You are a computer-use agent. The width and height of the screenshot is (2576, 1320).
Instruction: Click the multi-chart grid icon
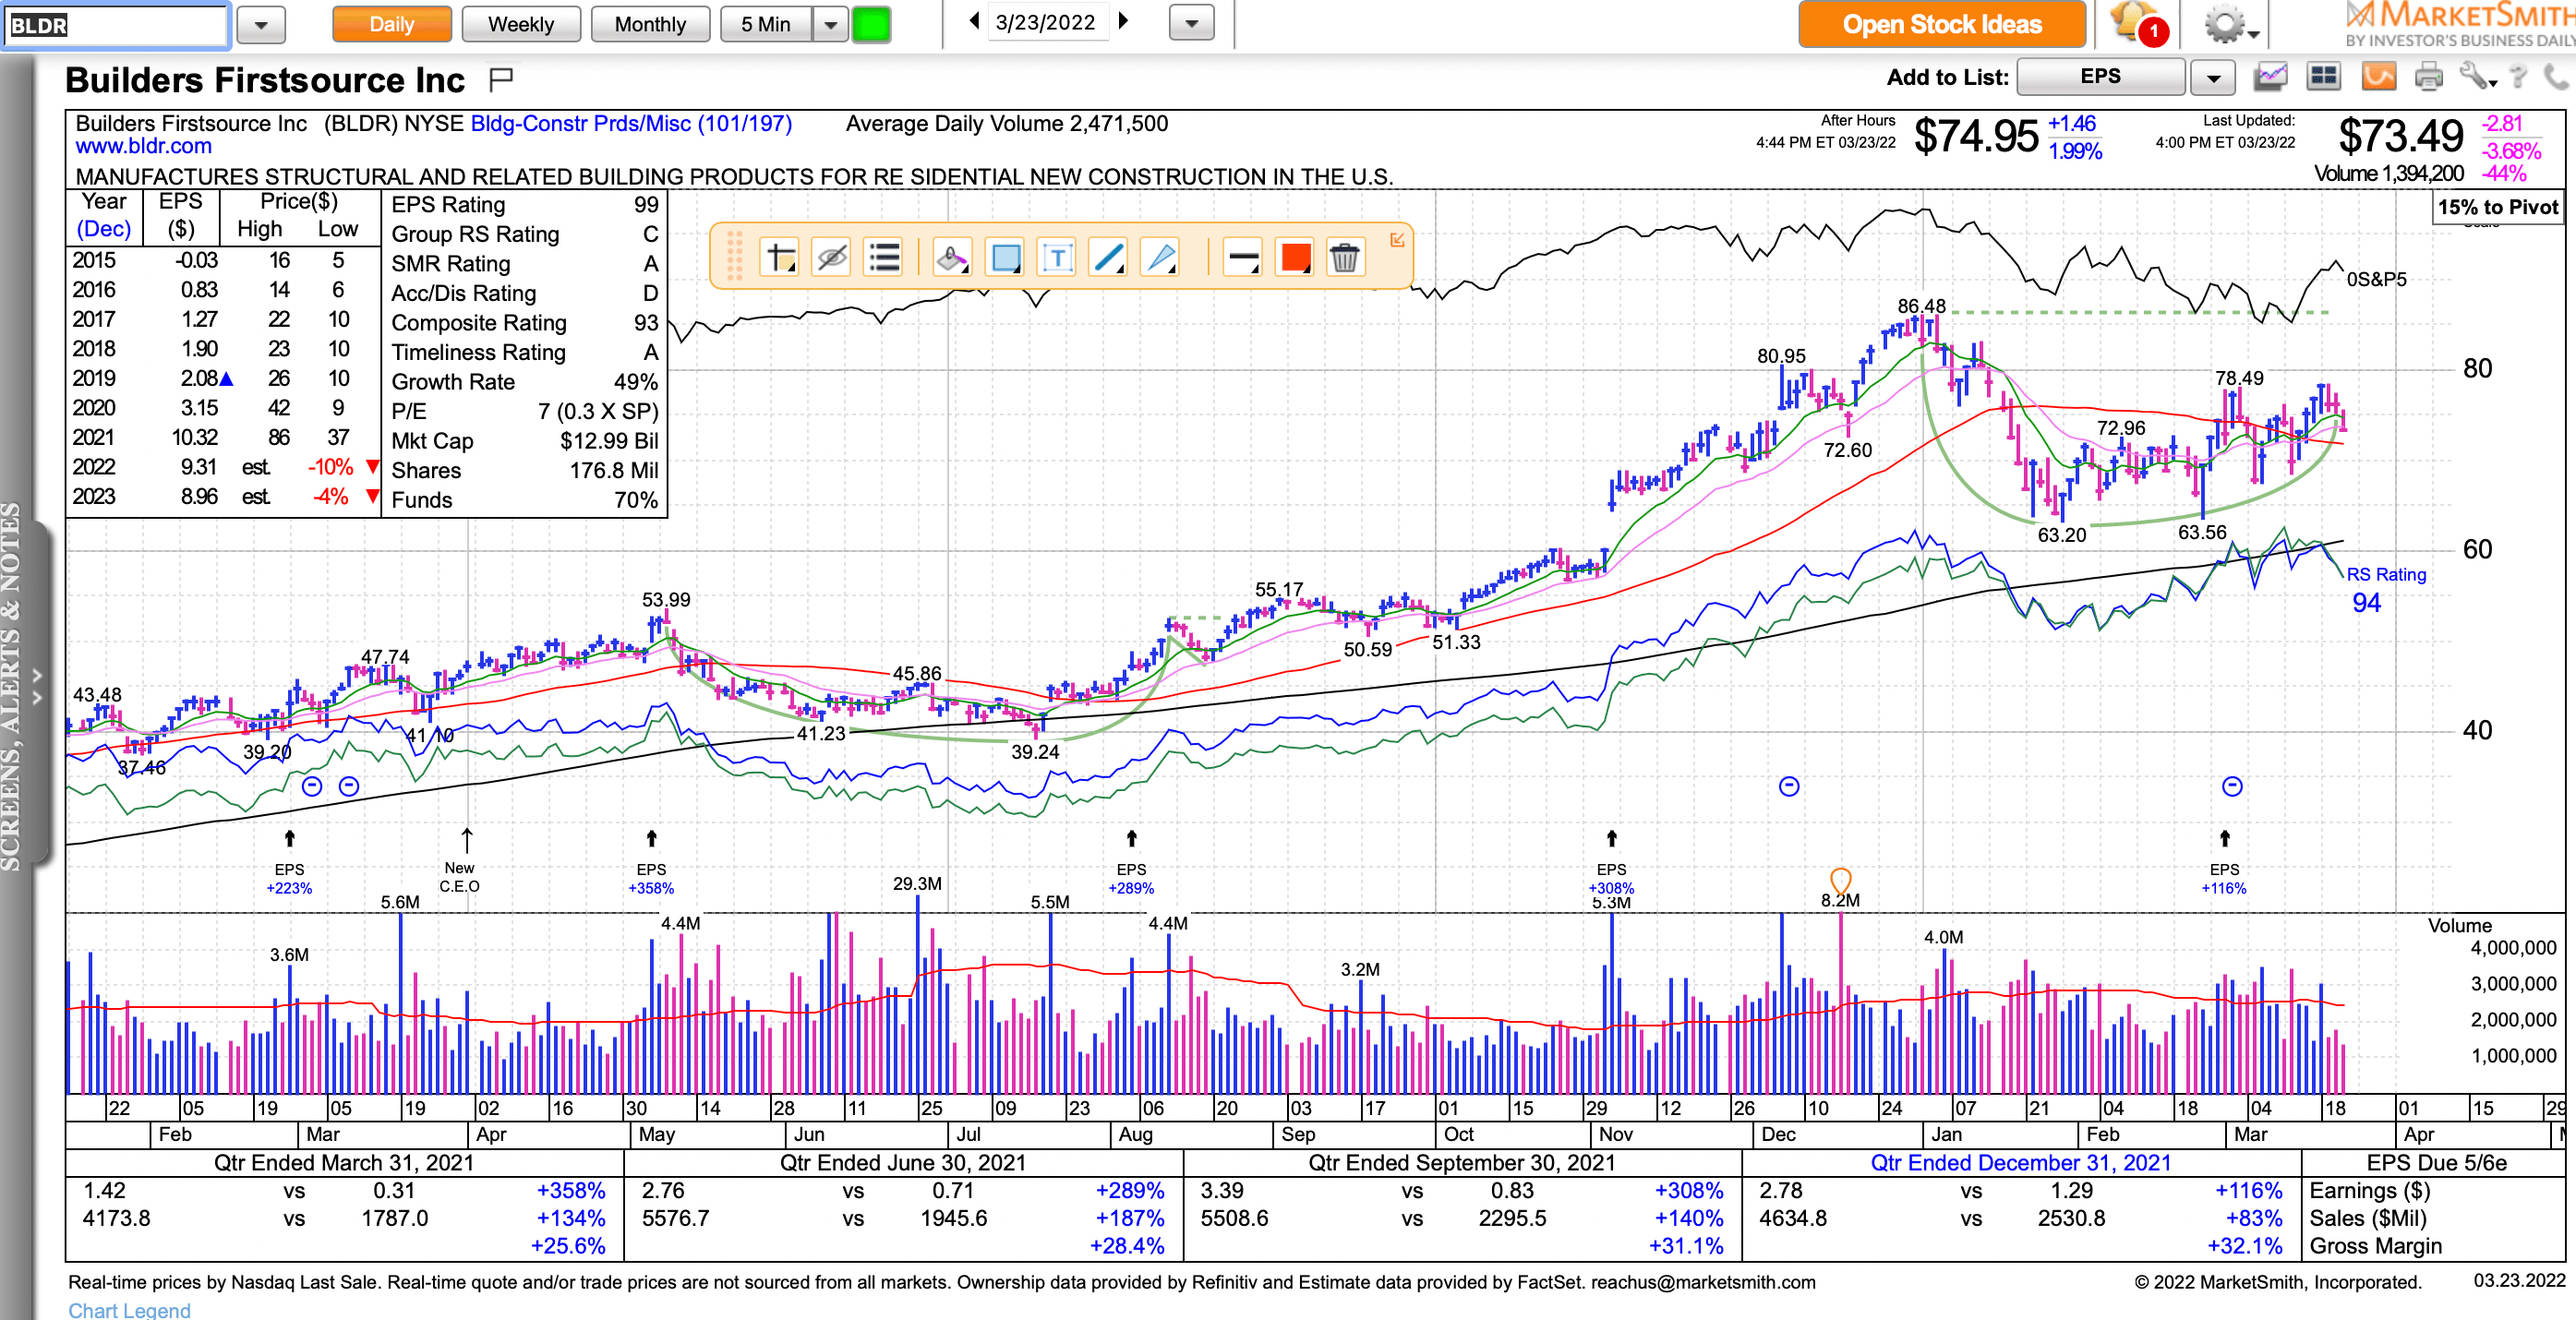[x=2323, y=76]
